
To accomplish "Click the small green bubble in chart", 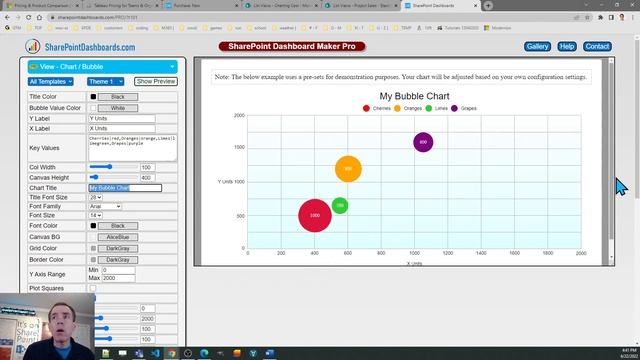I will pyautogui.click(x=340, y=205).
